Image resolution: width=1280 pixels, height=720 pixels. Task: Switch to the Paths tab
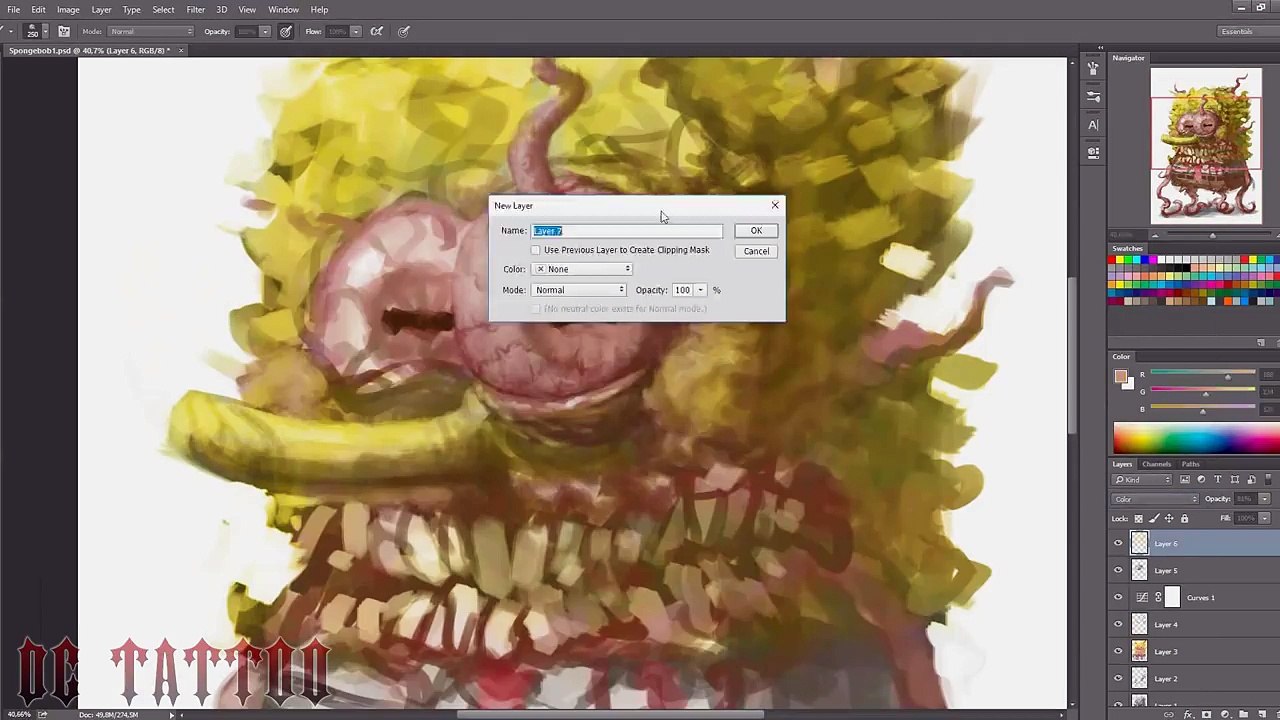point(1190,464)
